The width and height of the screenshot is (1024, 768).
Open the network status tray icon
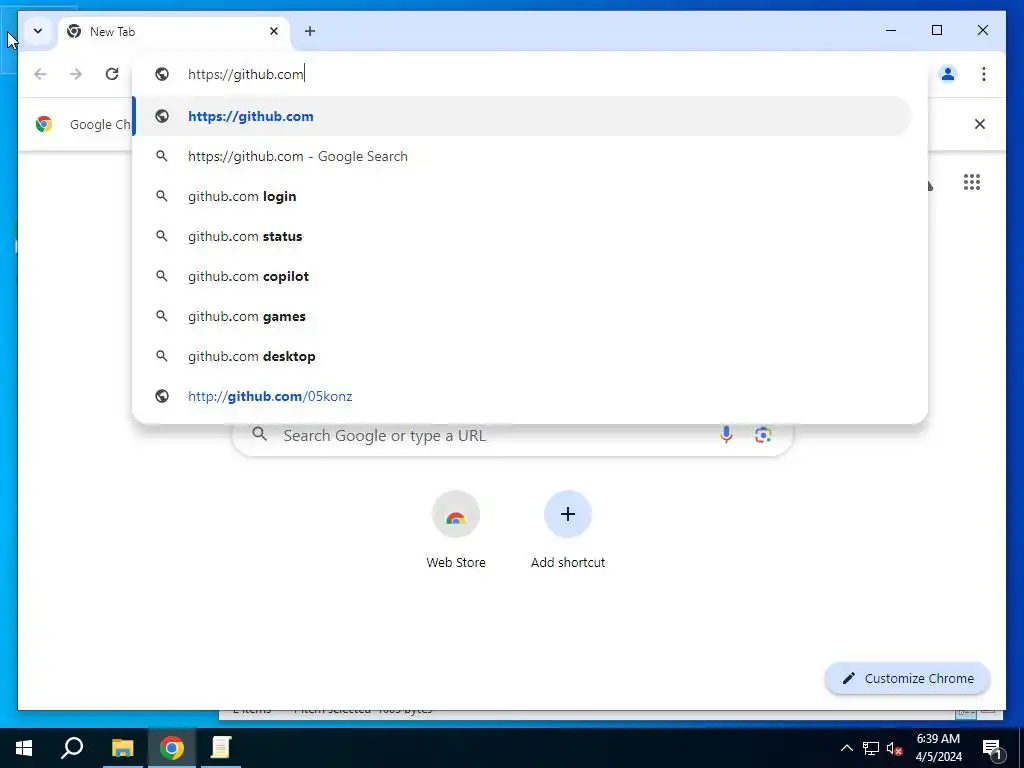pos(871,748)
